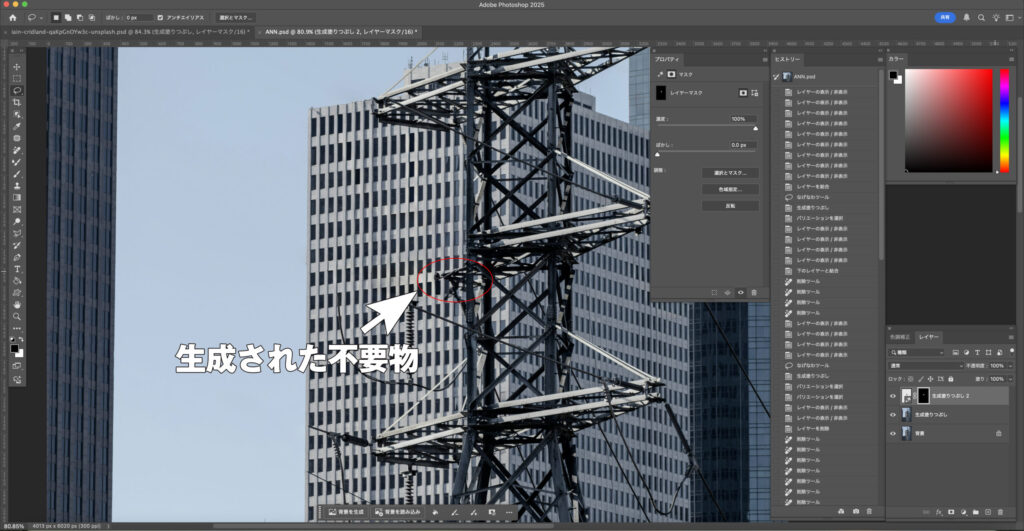The image size is (1024, 531).
Task: Select the Brush tool
Action: click(17, 174)
